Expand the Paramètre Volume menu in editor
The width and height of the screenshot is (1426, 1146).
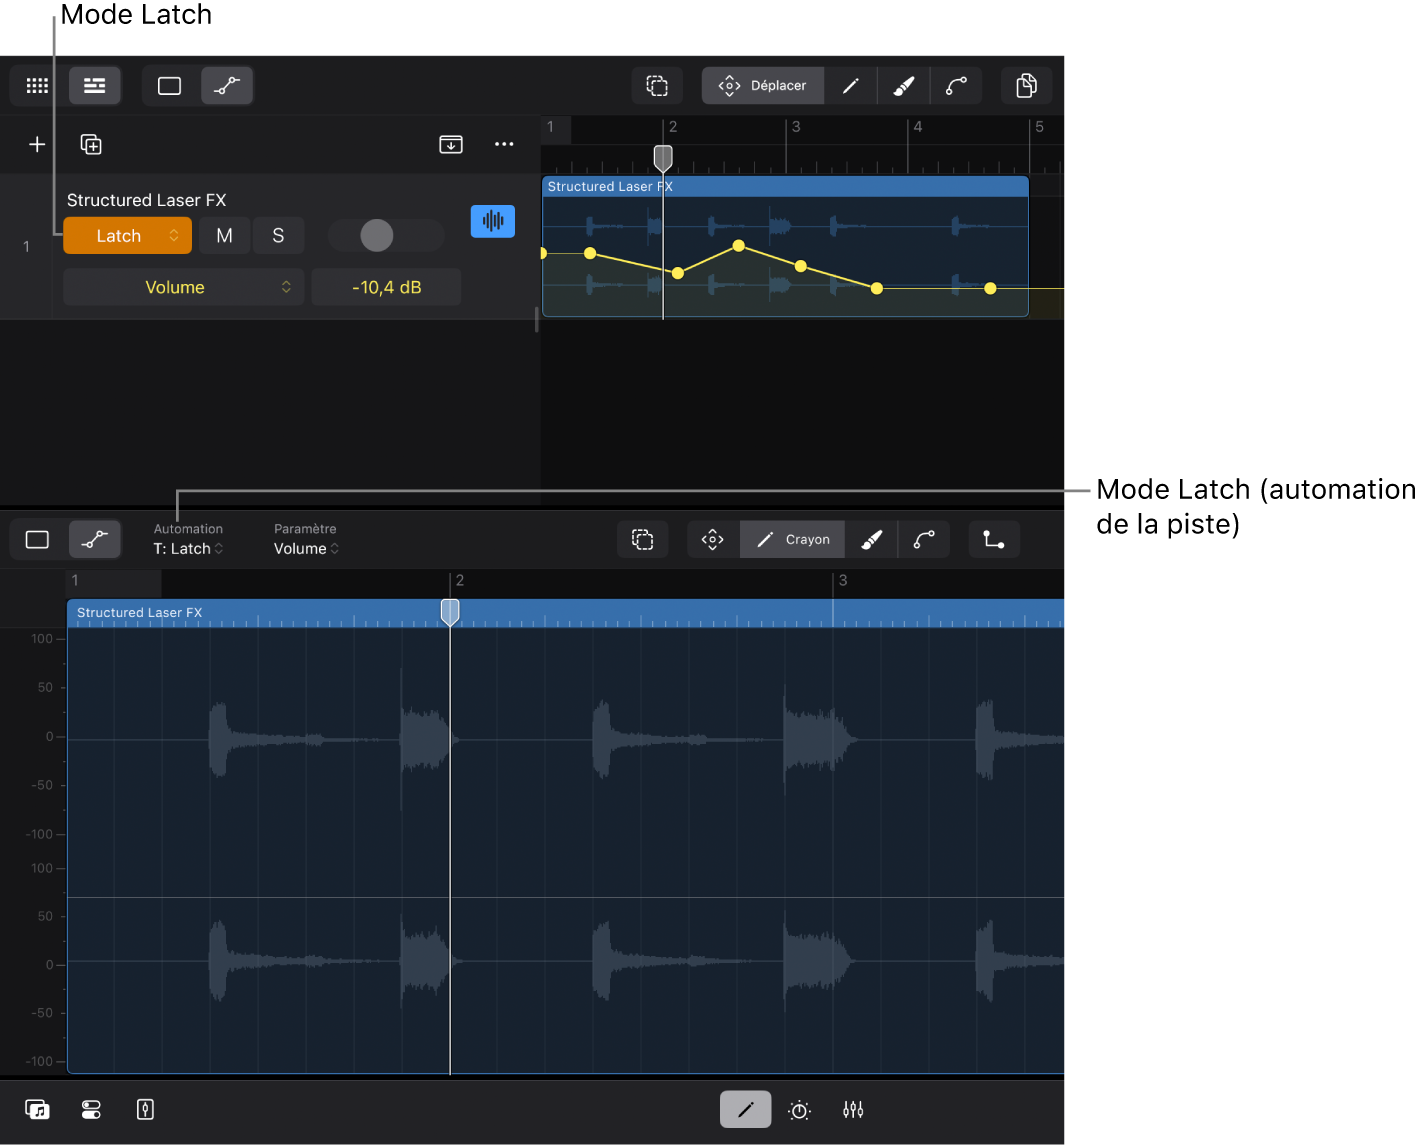(x=306, y=548)
